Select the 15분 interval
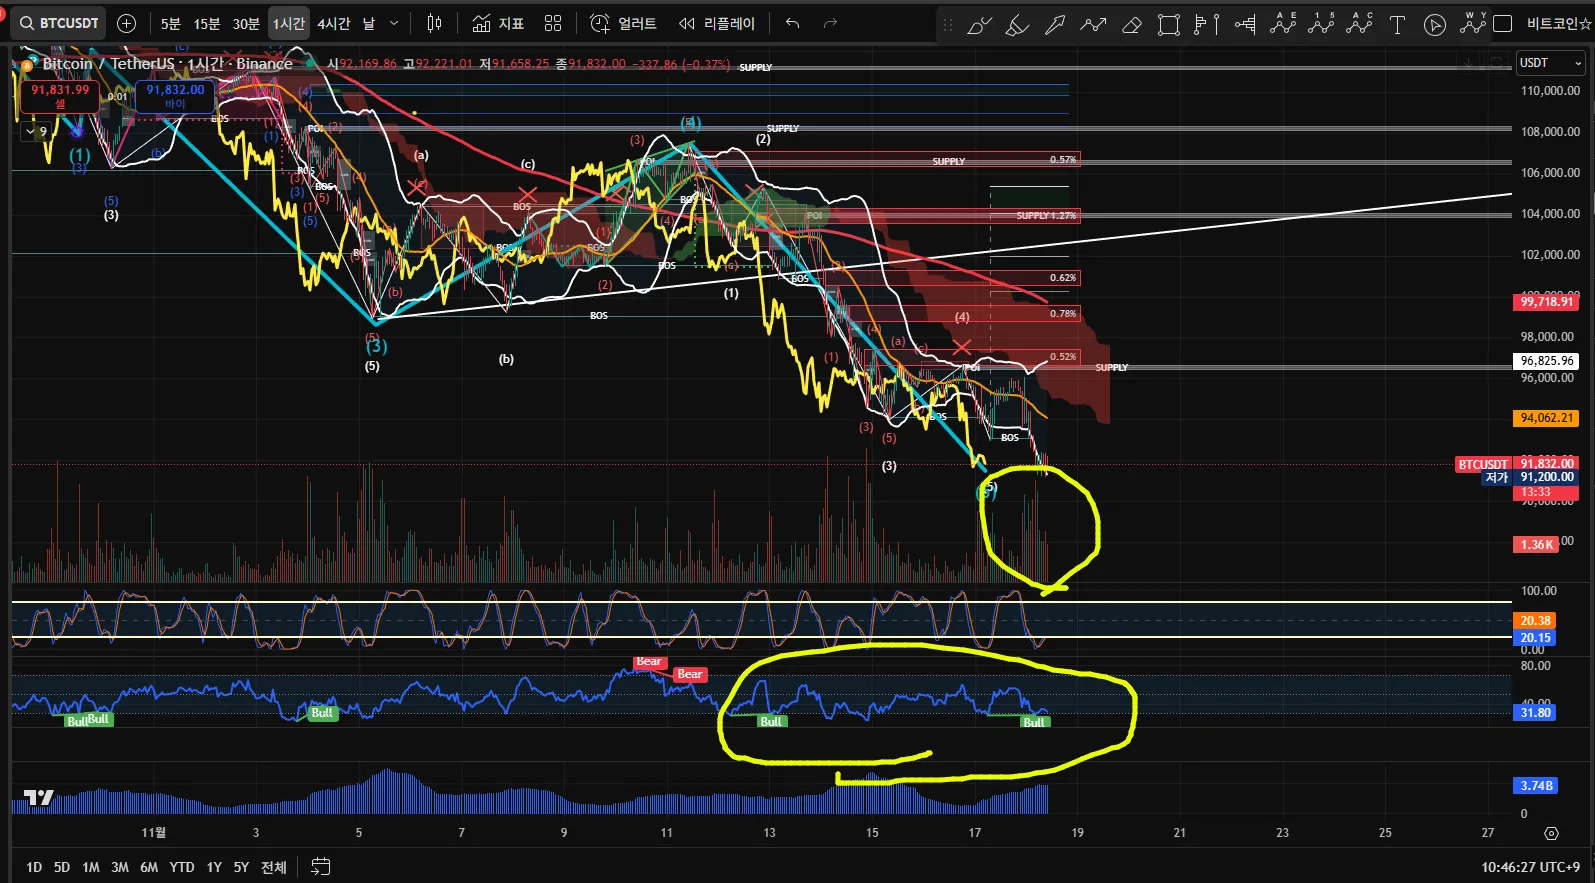 click(207, 23)
